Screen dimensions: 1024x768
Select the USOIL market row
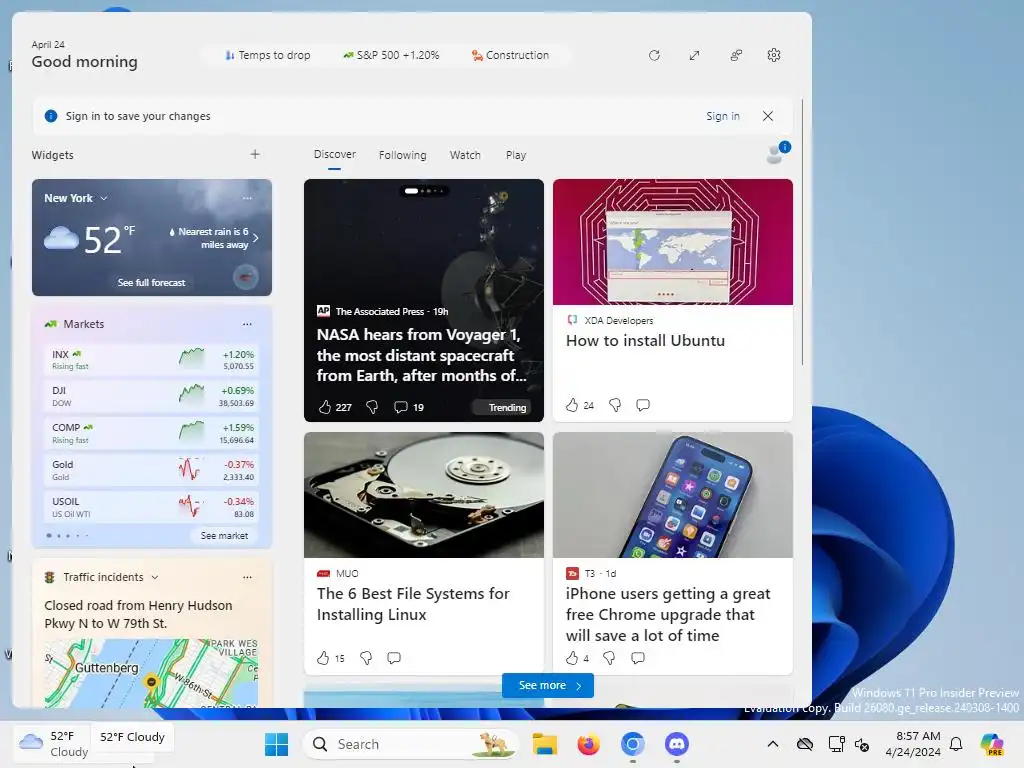coord(152,507)
